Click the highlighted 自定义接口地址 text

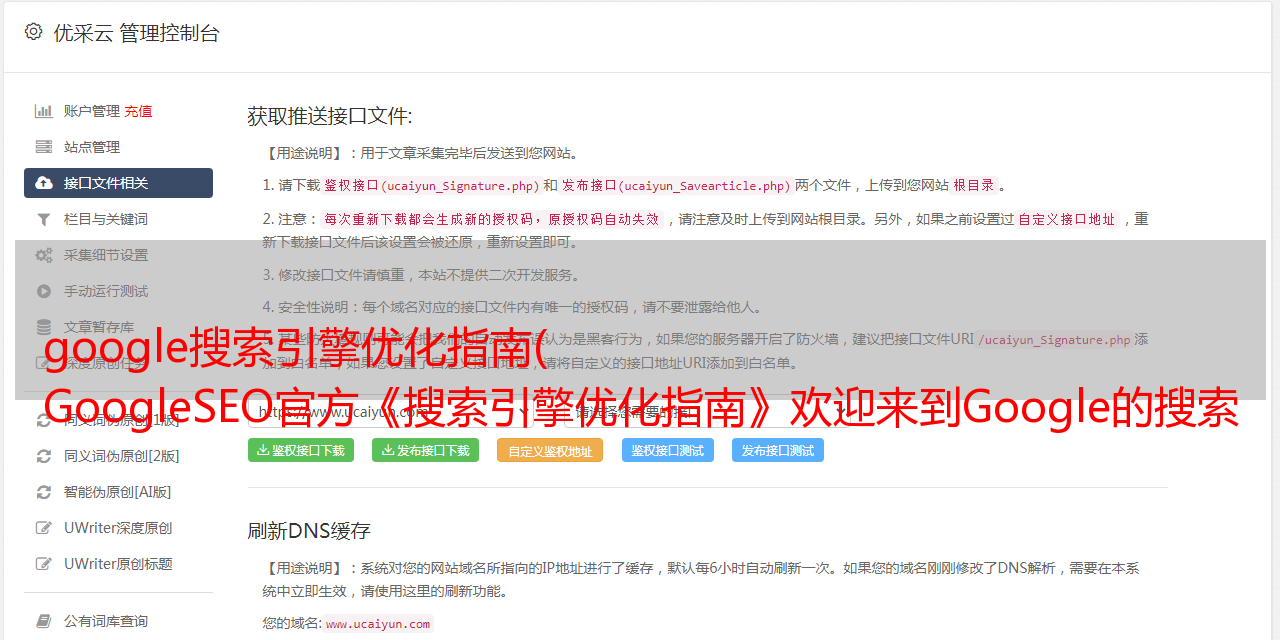(1067, 219)
